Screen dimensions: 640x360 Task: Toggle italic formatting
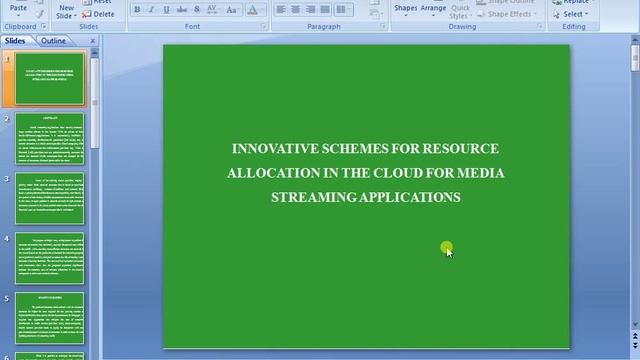point(151,9)
